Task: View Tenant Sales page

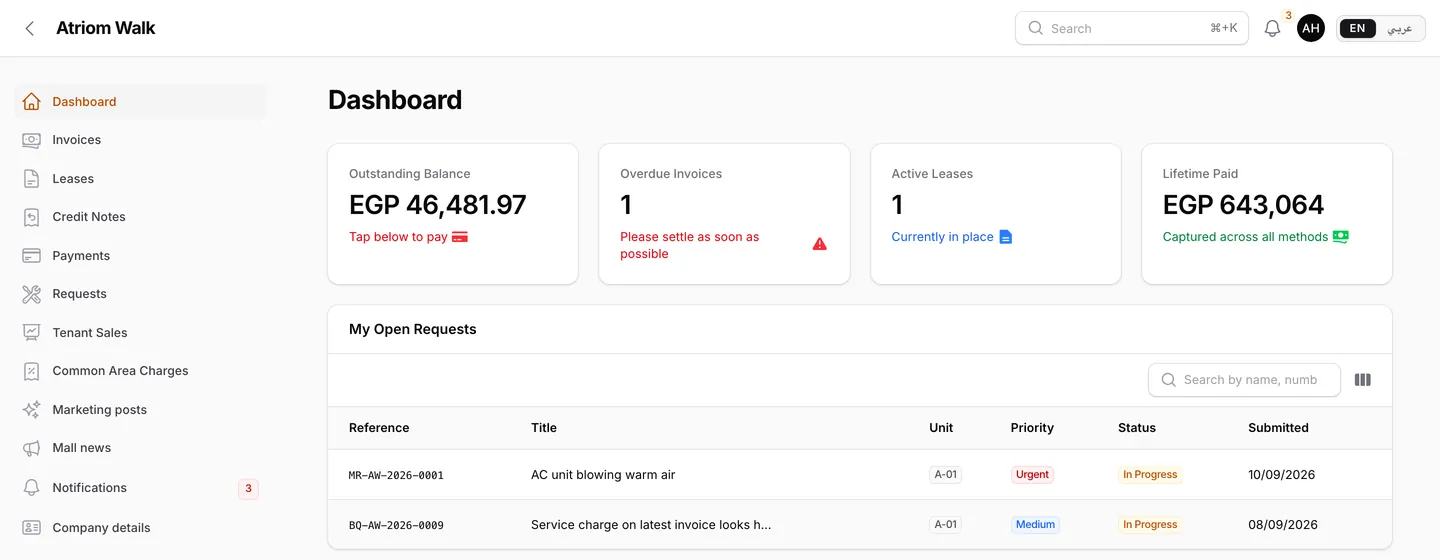Action: 141,332
